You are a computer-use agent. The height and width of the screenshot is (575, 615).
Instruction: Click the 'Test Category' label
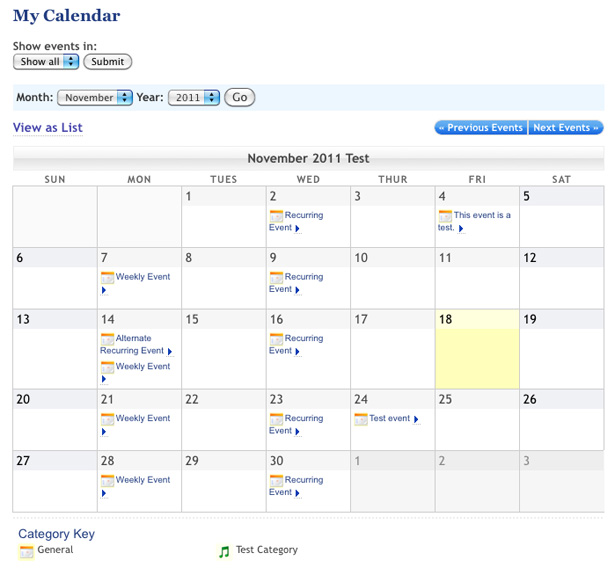[267, 550]
